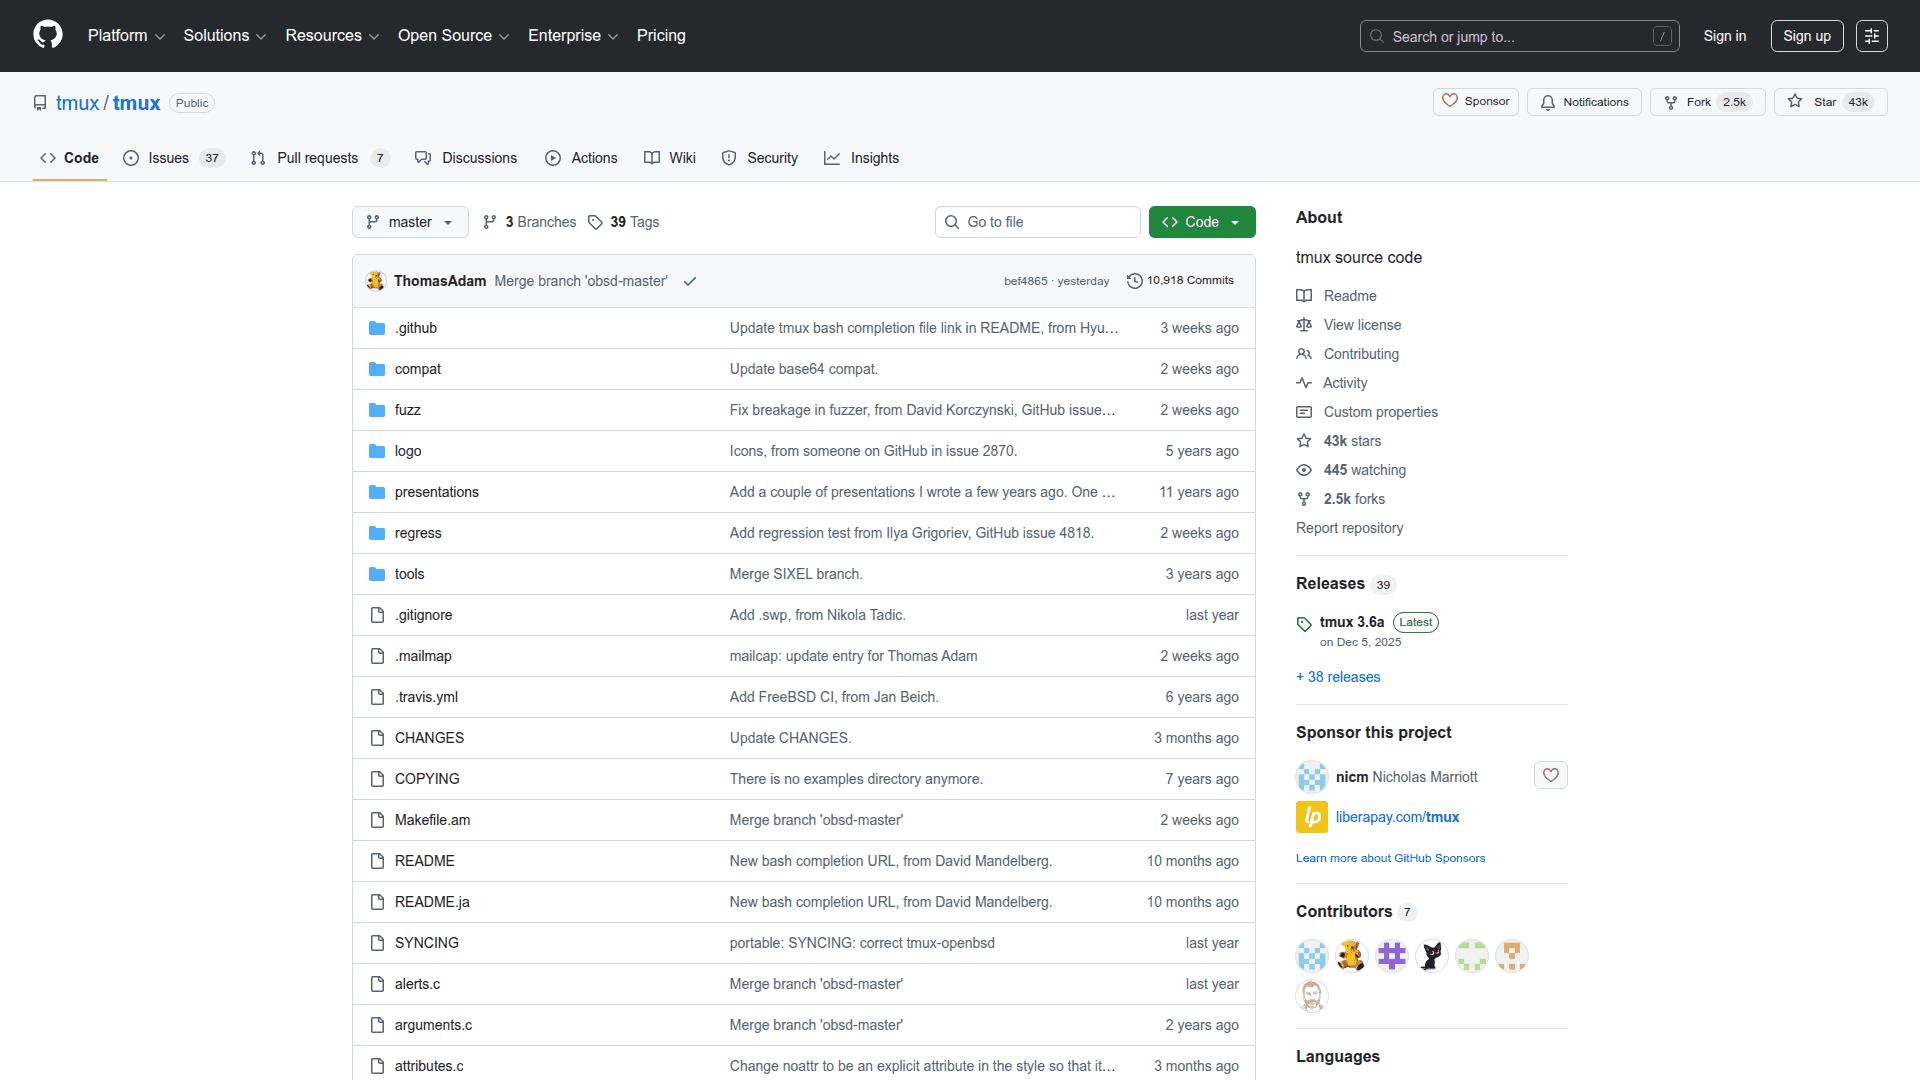
Task: Click the Sign in link
Action: coord(1725,36)
